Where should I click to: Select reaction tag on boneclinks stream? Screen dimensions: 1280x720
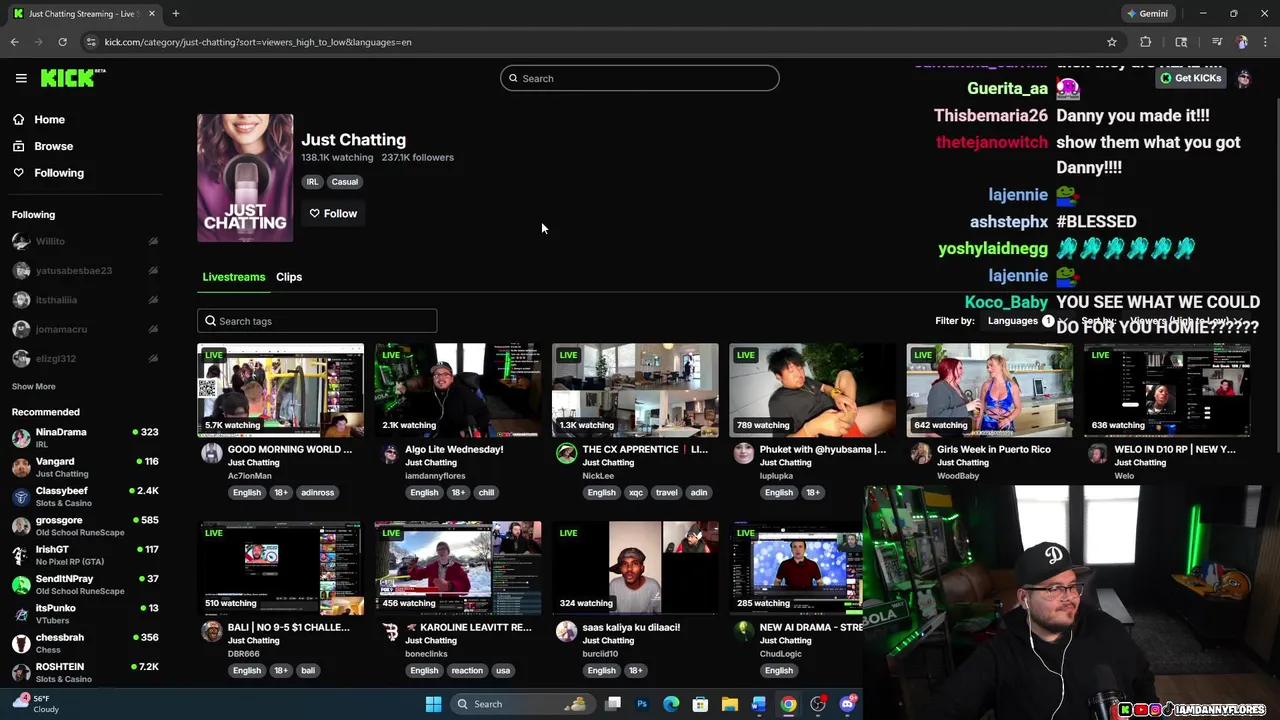click(x=467, y=670)
